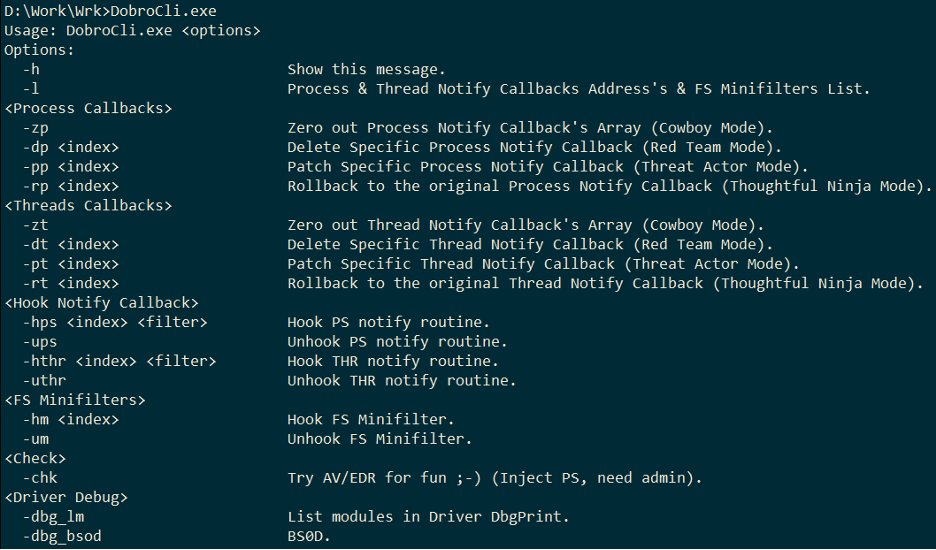Select the <Hook Notify Callback> section header

pos(101,303)
